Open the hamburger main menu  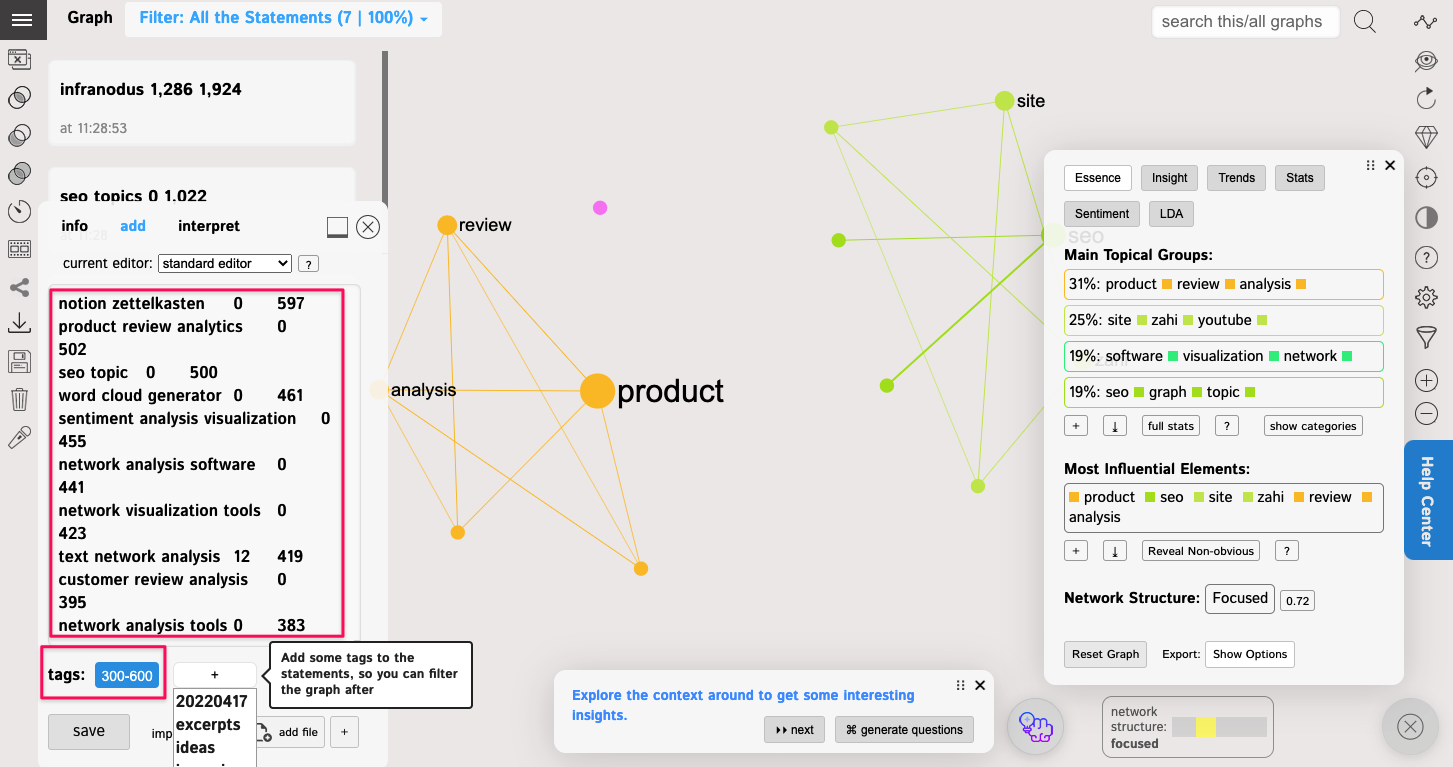22,19
